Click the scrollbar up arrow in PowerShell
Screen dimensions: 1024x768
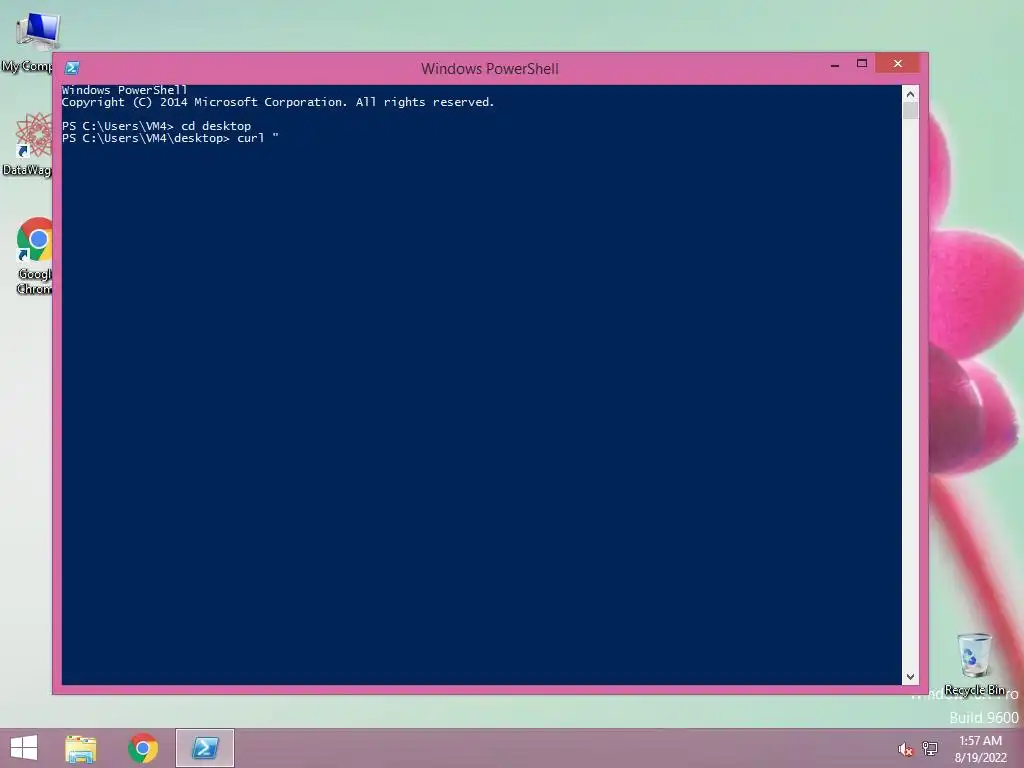coord(910,94)
